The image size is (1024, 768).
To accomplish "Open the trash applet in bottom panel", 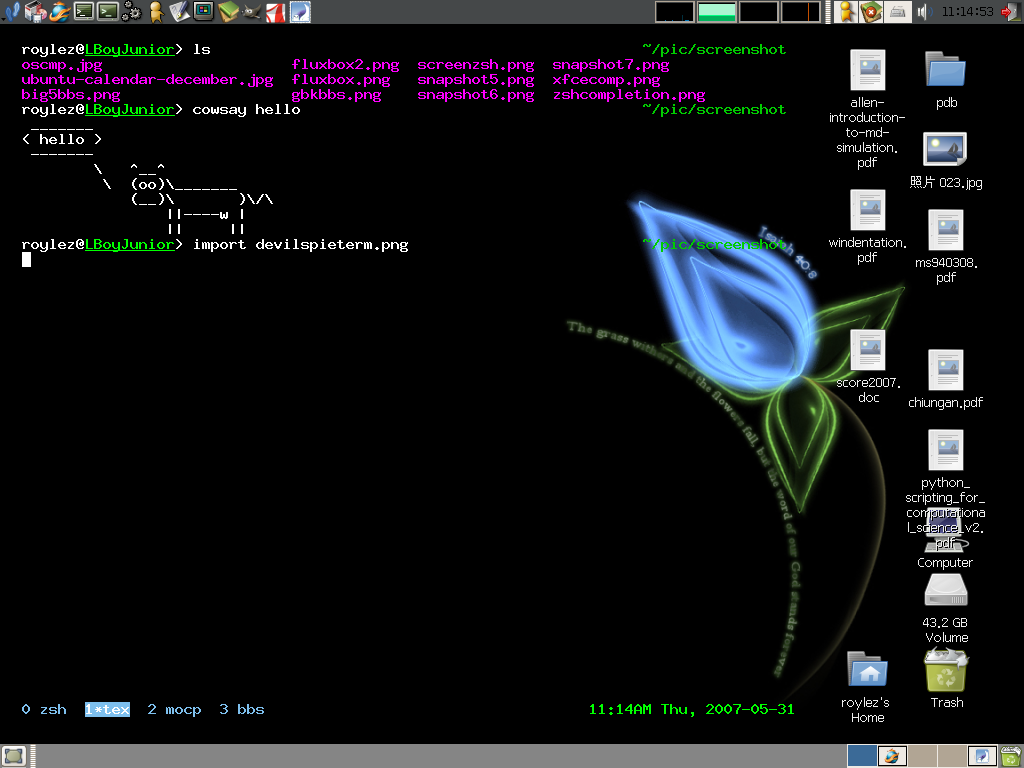I will 1011,756.
